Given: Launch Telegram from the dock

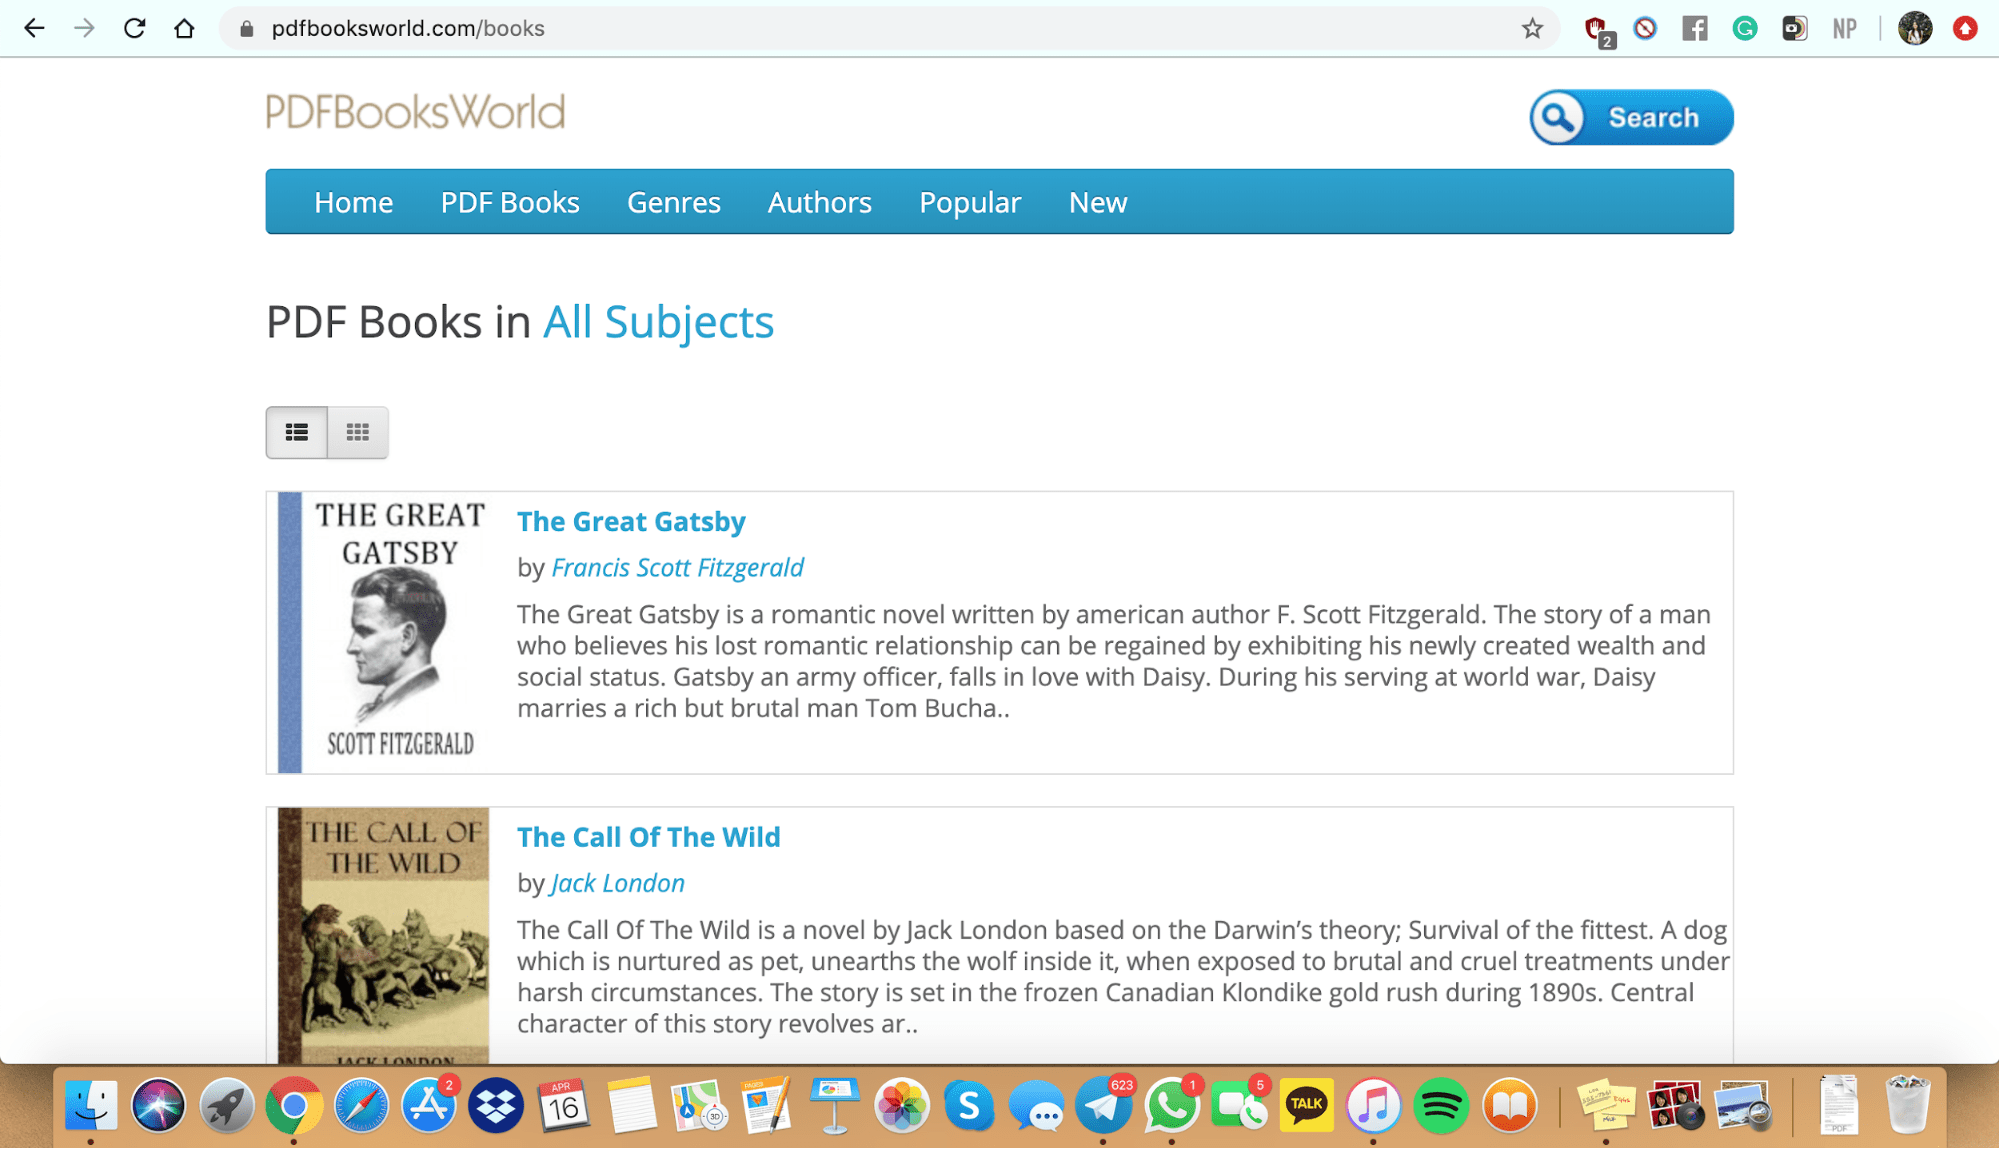Looking at the screenshot, I should [1103, 1106].
